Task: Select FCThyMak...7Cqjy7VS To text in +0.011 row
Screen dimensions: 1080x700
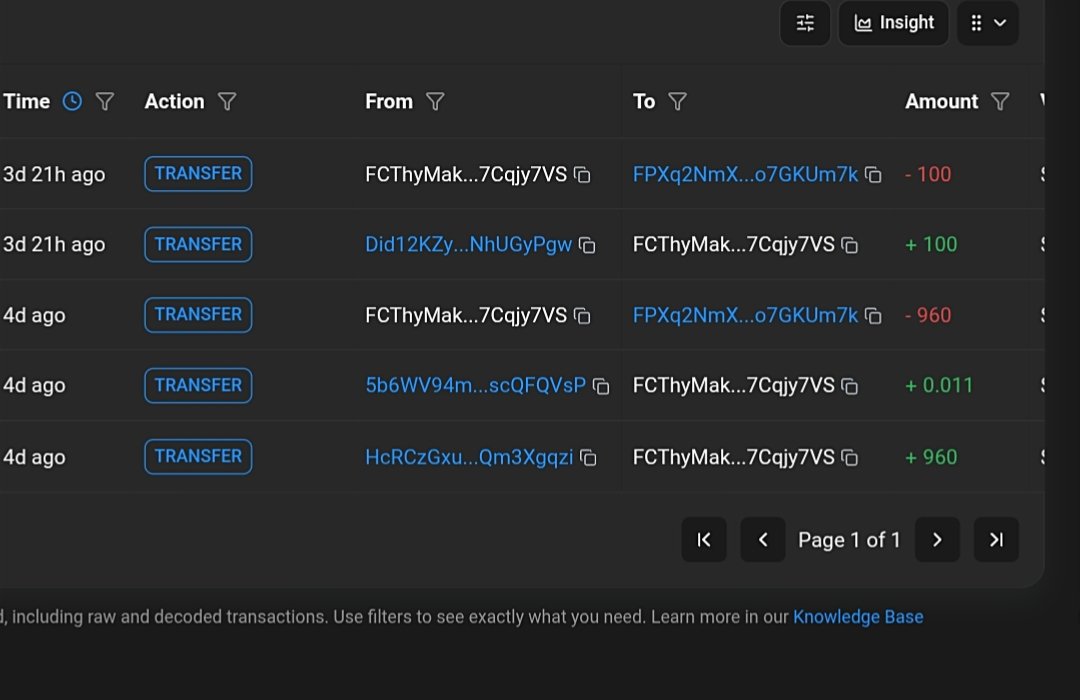Action: (x=734, y=385)
